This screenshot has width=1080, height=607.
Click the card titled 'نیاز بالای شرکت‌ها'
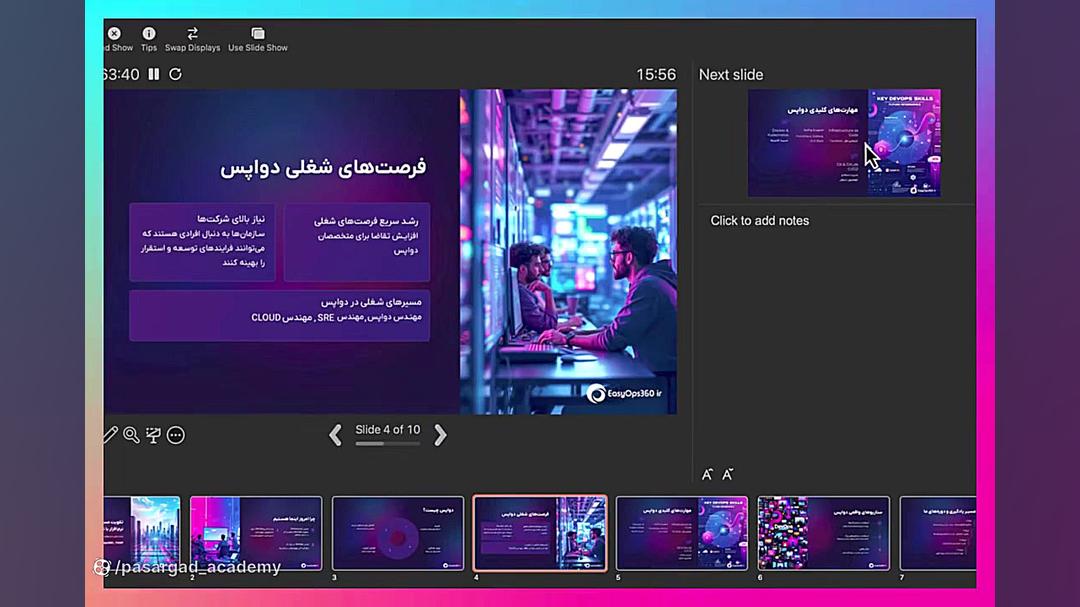[x=202, y=242]
